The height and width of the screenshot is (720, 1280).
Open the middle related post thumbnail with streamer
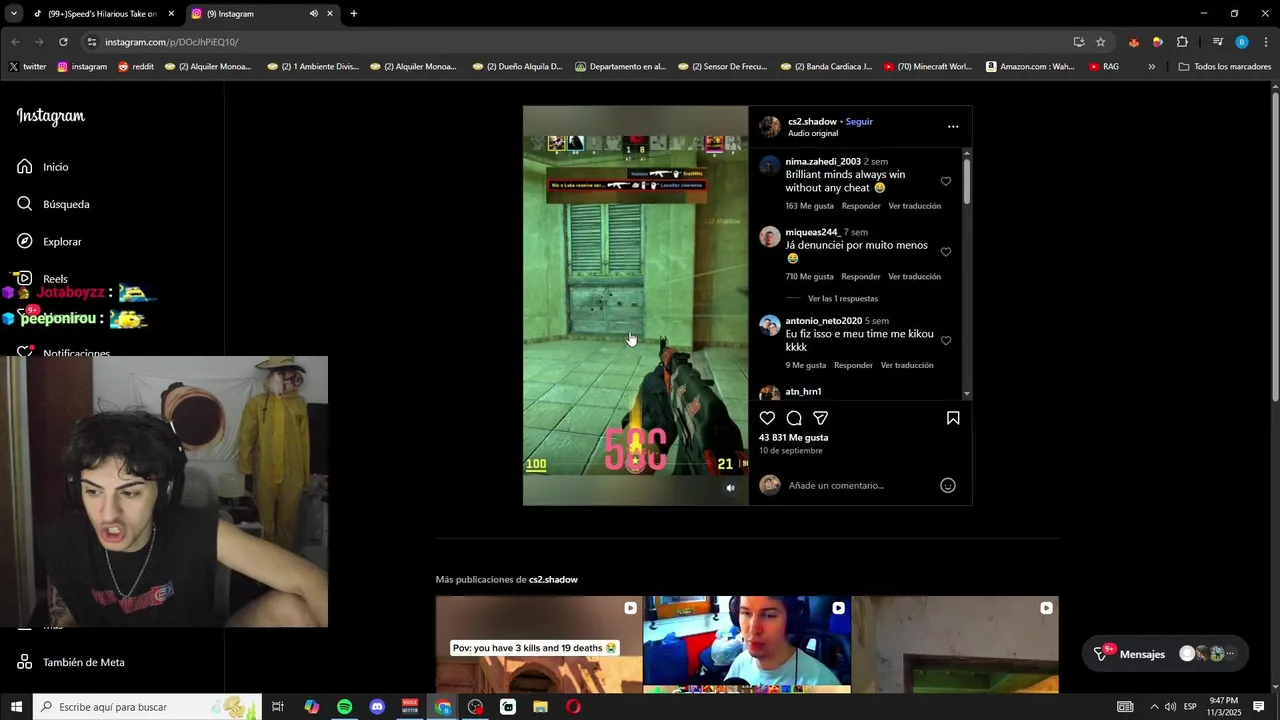(x=747, y=645)
